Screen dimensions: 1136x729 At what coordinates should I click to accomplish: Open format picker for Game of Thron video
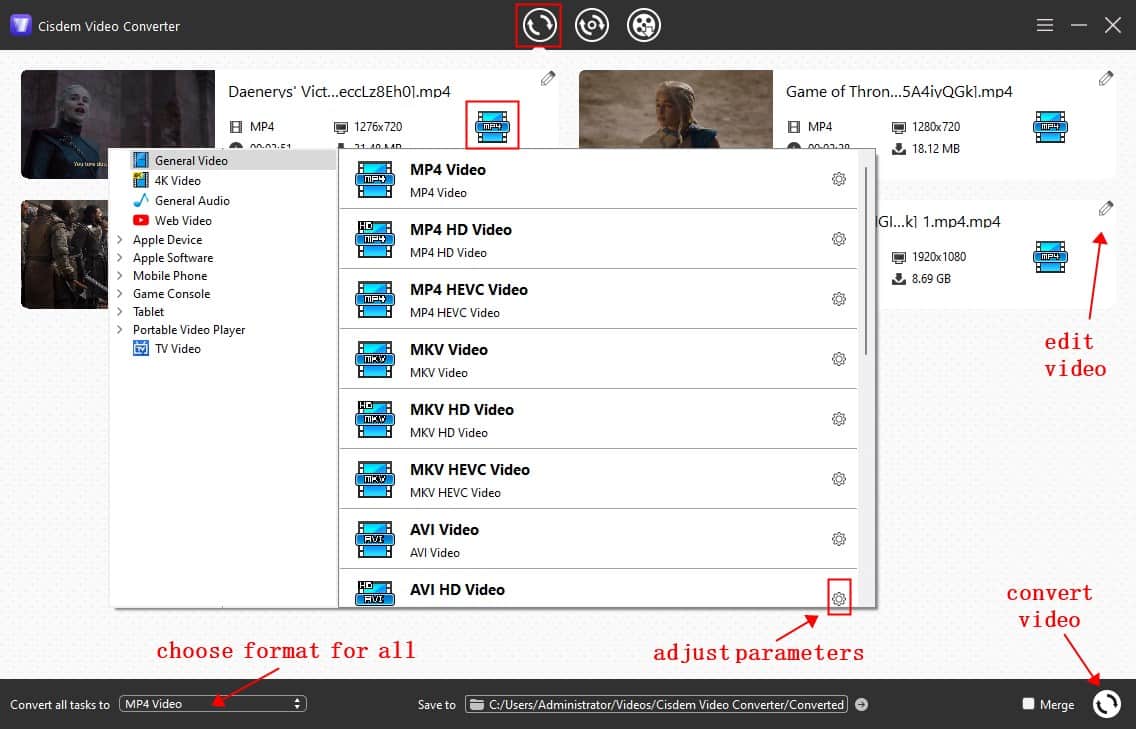(x=1050, y=126)
